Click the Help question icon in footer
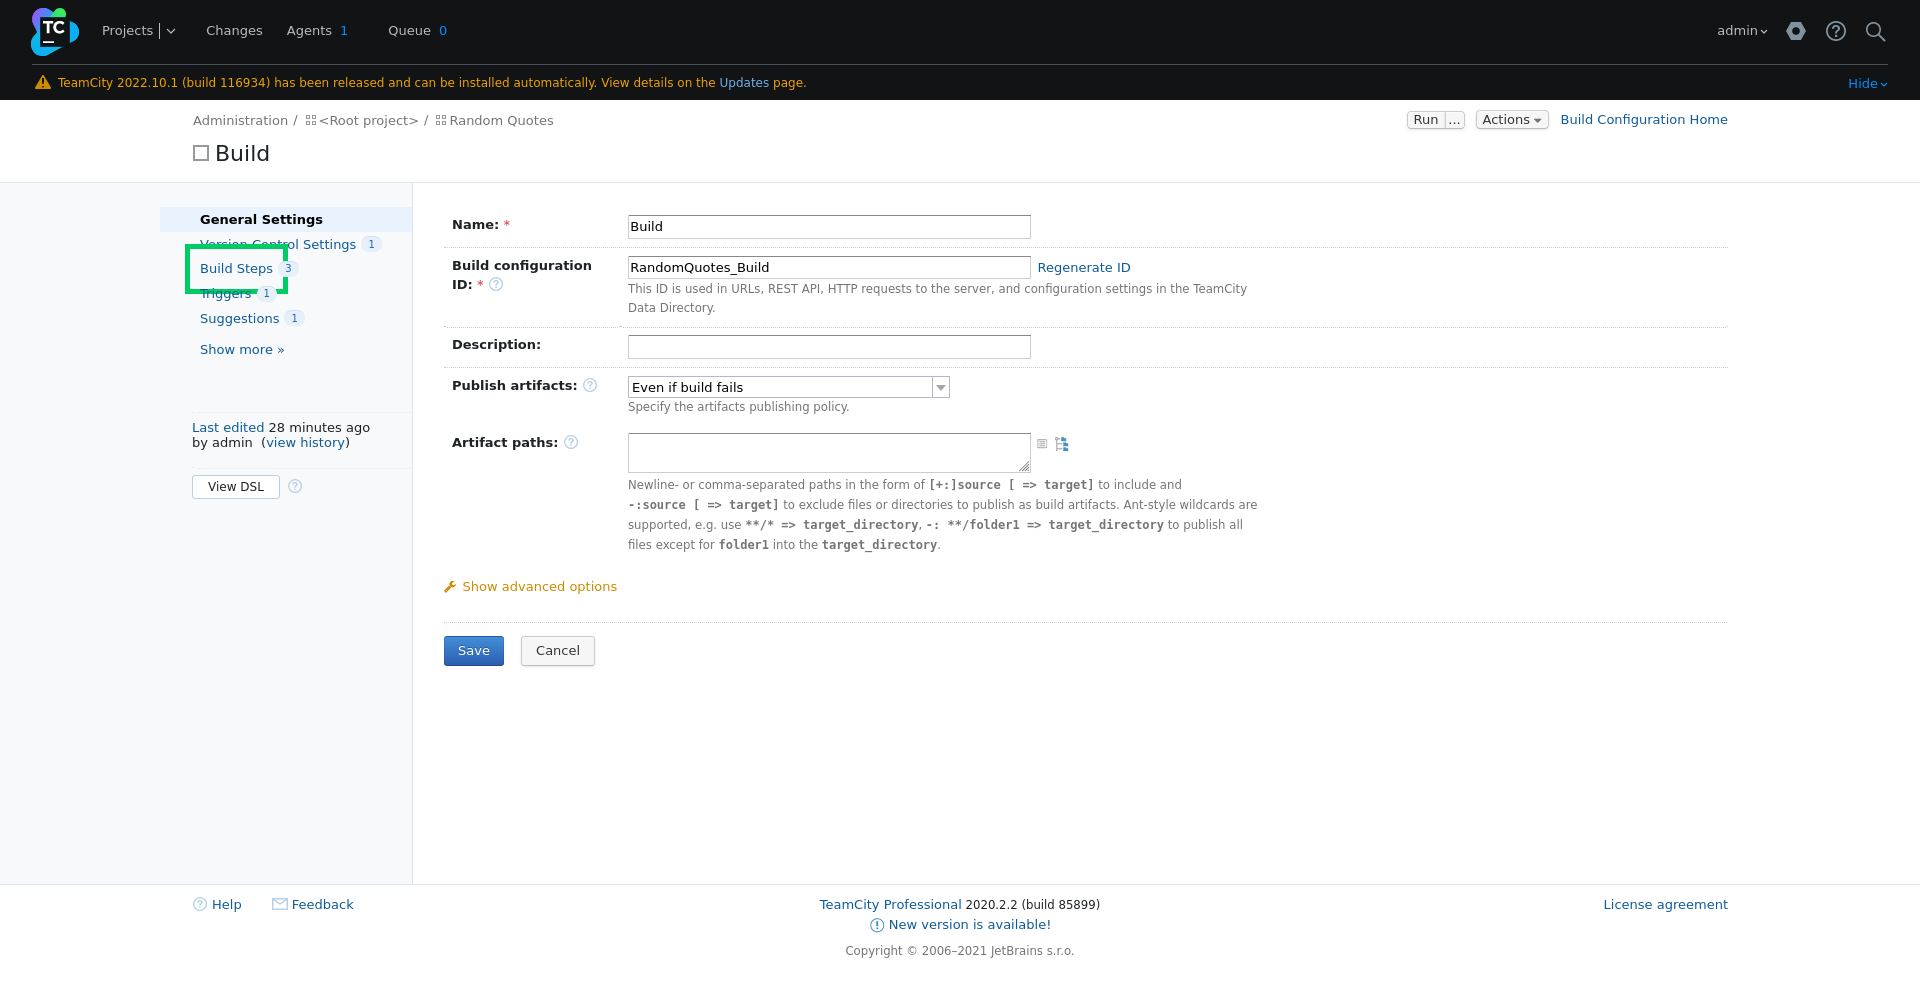Screen dimensions: 1920x995 200,905
